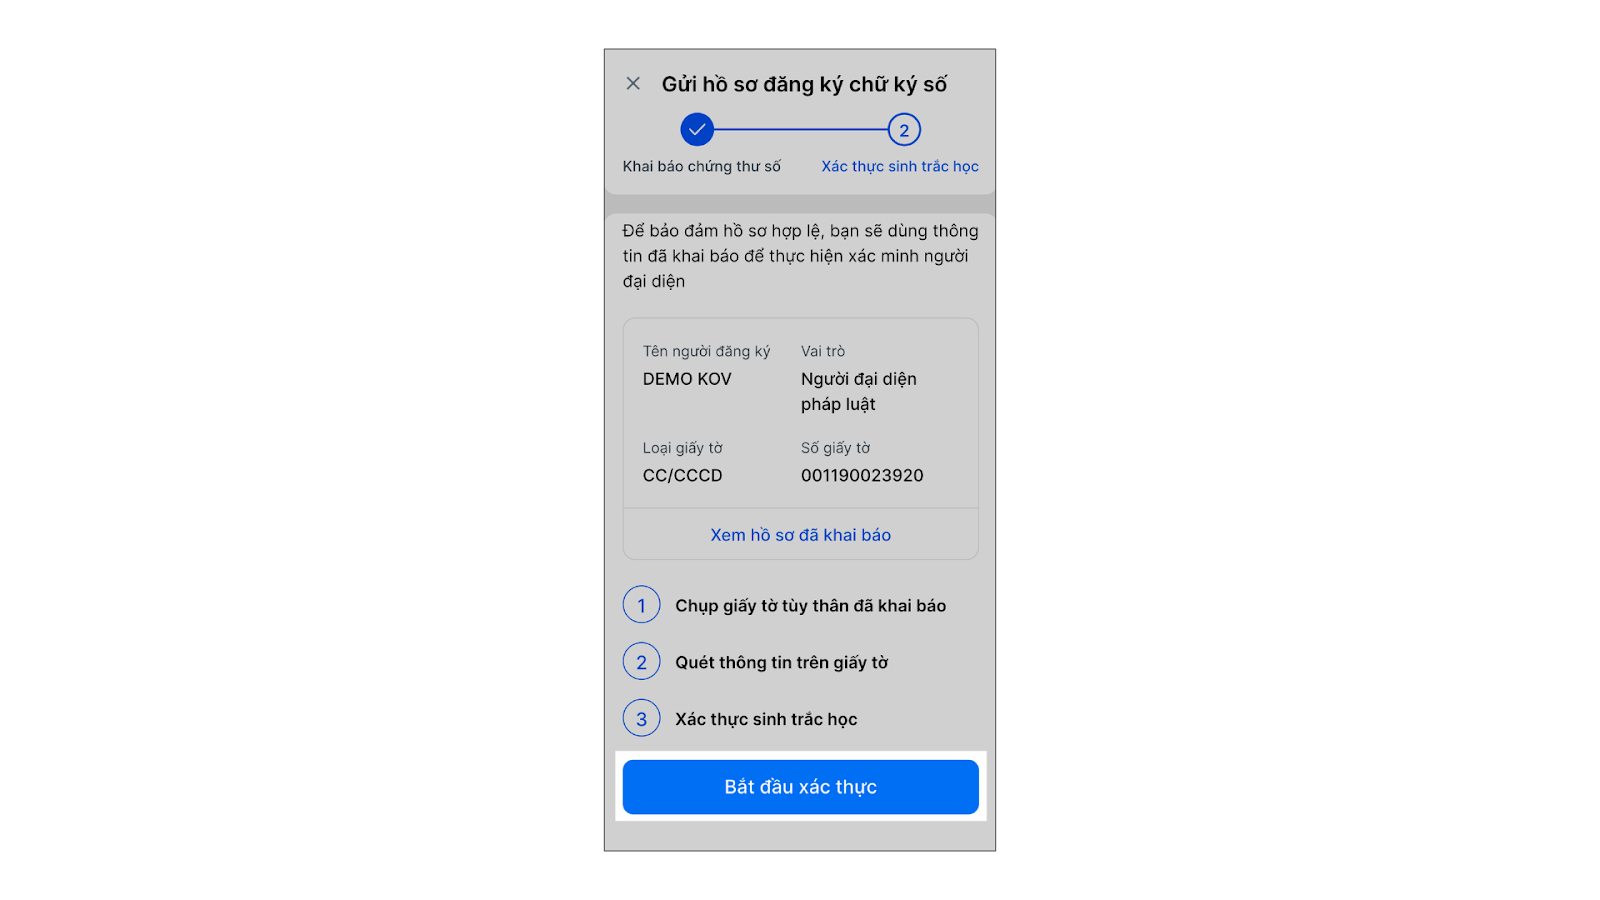This screenshot has width=1600, height=900.
Task: Click the completed step checkmark circle
Action: tap(697, 130)
